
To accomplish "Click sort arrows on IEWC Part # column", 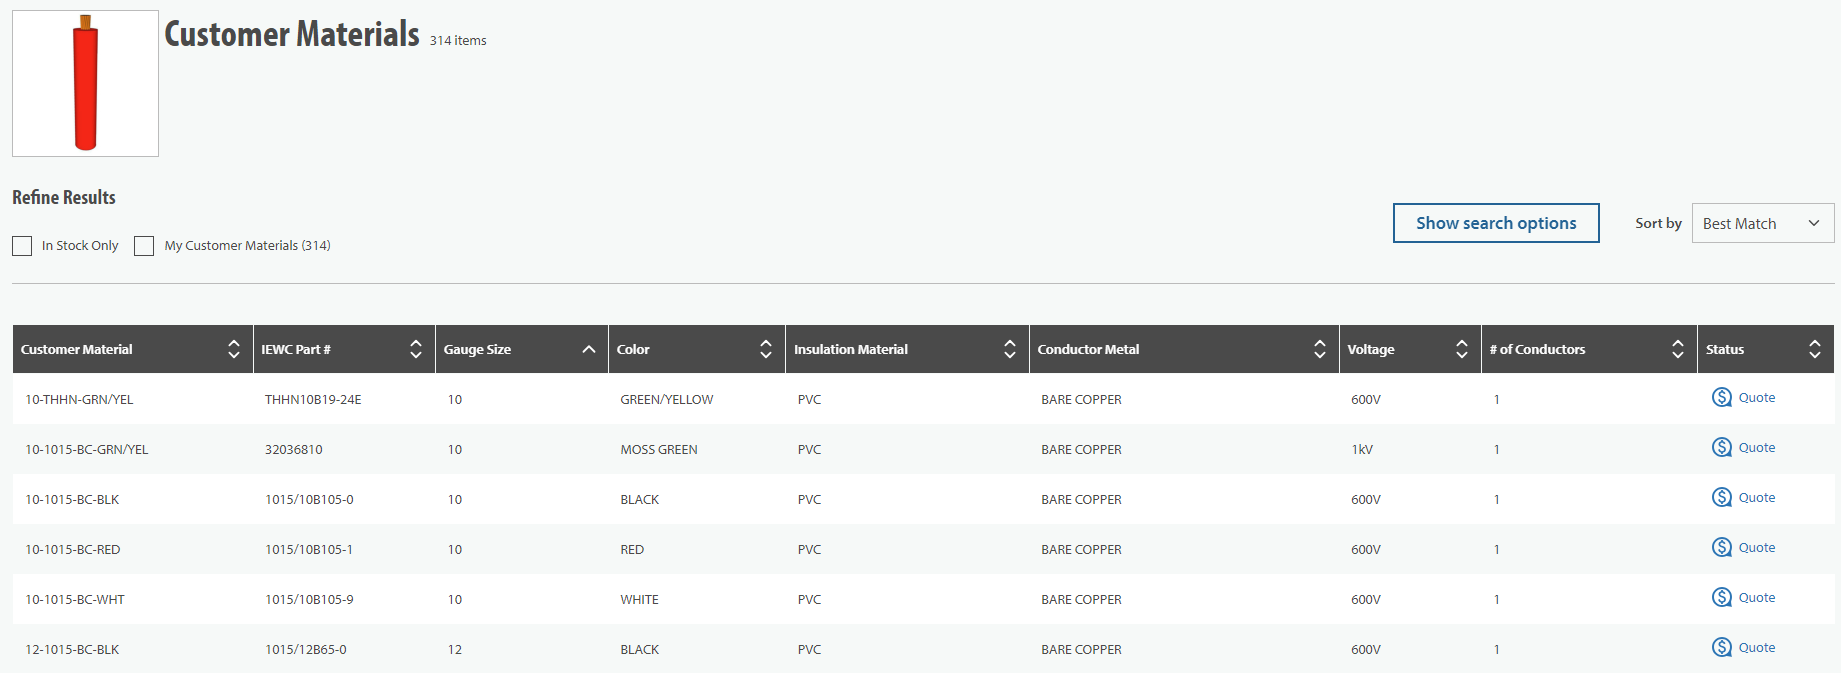I will tap(416, 349).
